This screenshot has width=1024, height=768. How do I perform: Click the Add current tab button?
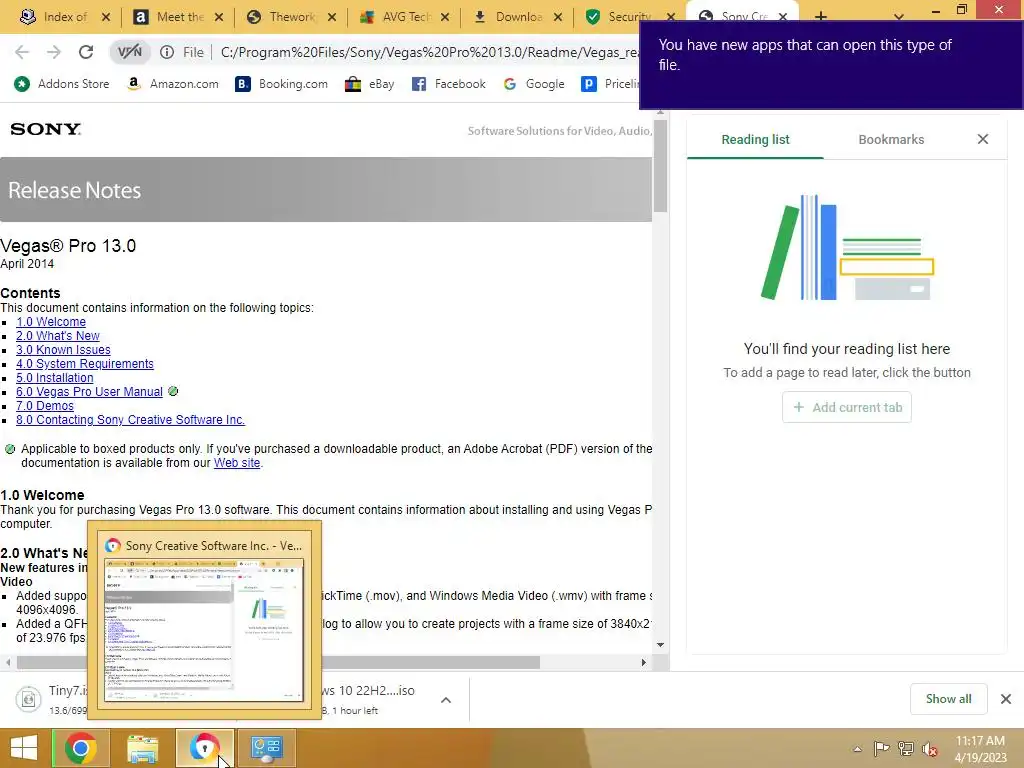click(x=846, y=408)
